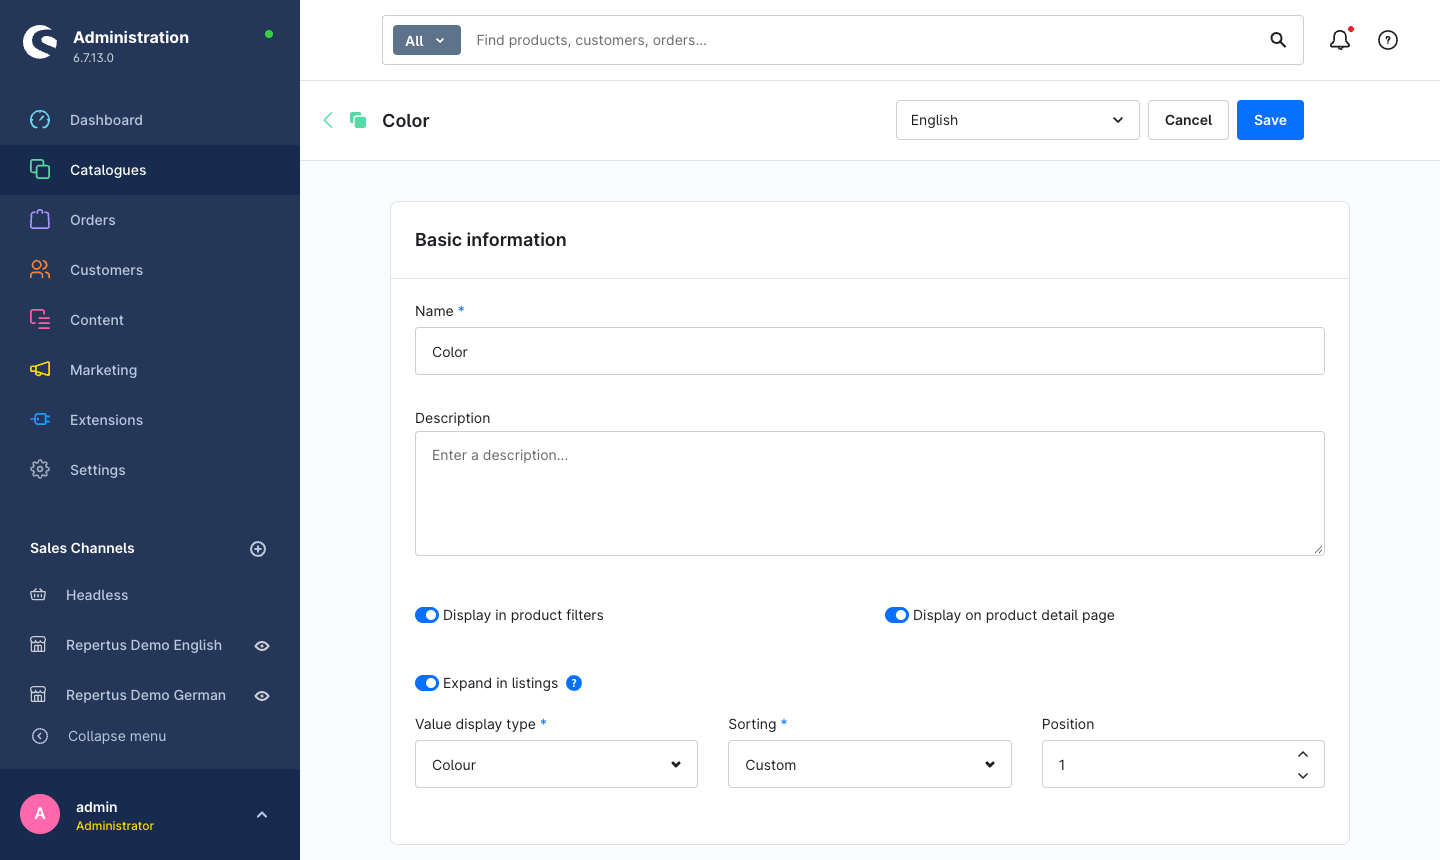Expand the admin user menu chevron

point(262,815)
